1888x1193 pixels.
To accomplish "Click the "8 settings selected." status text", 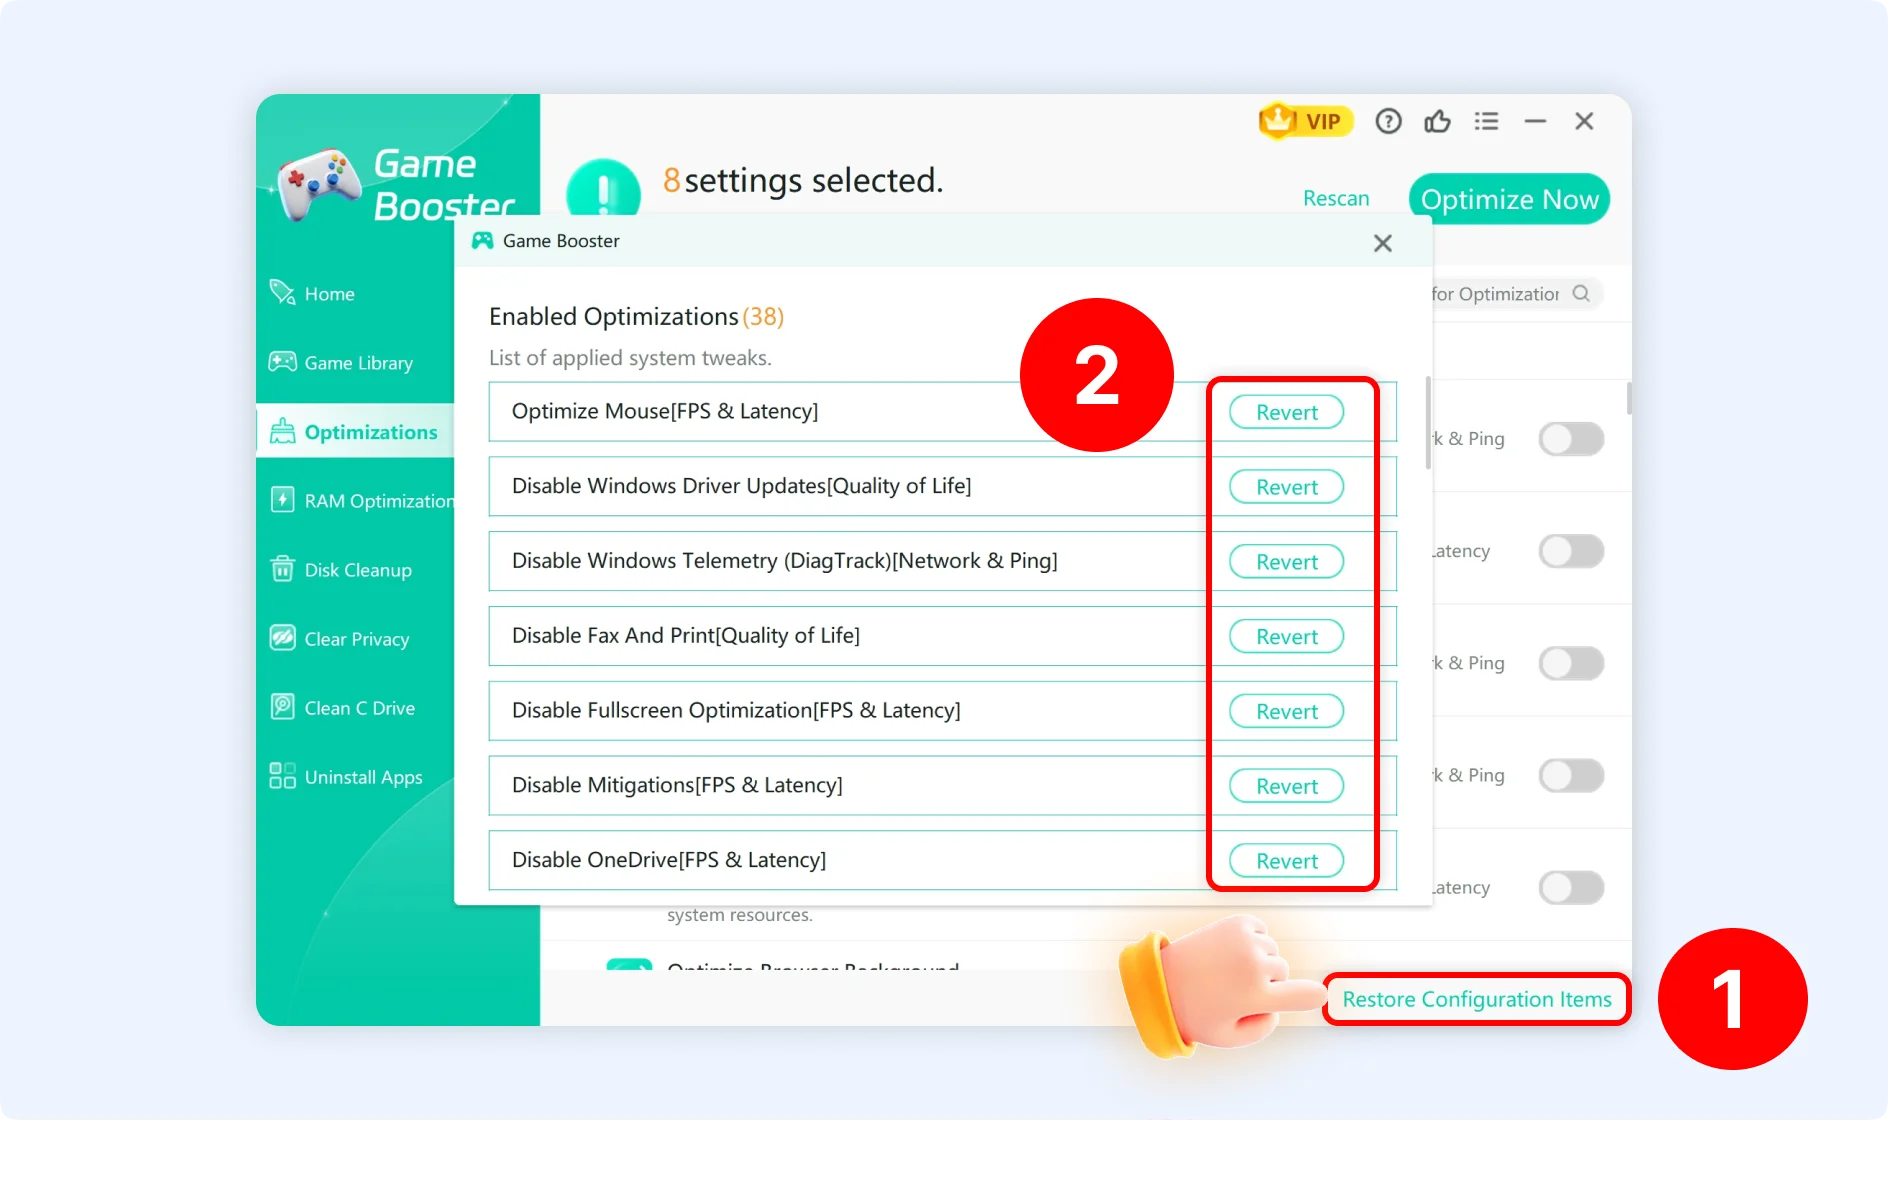I will (803, 180).
